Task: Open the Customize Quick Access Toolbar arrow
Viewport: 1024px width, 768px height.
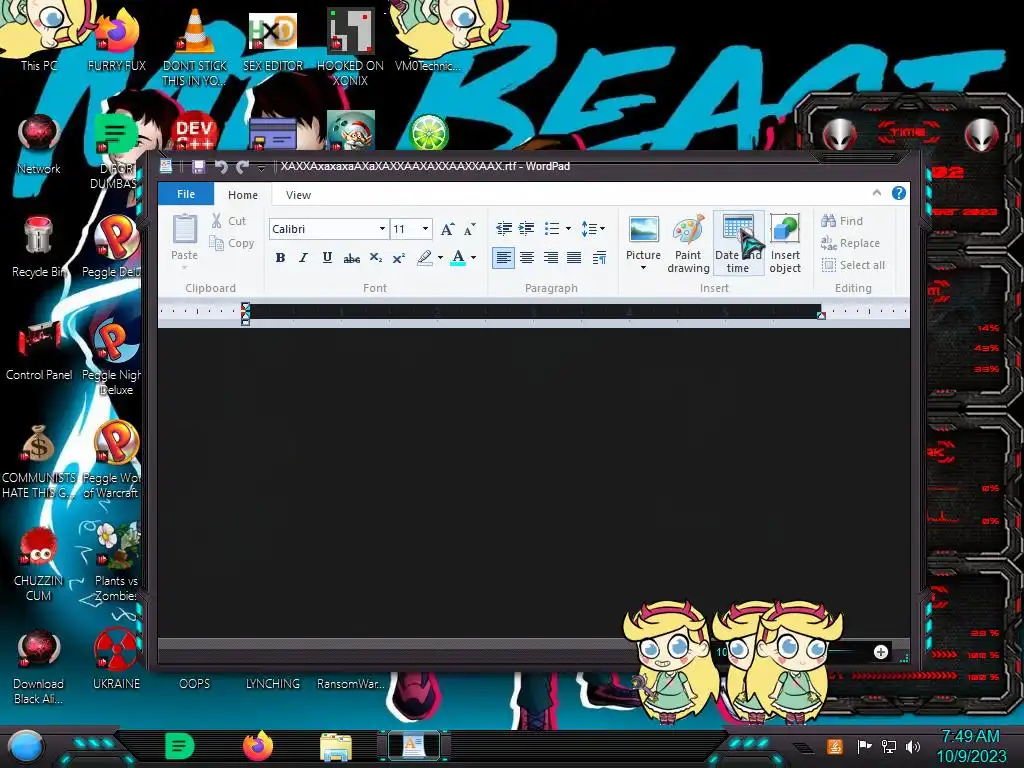Action: coord(261,168)
